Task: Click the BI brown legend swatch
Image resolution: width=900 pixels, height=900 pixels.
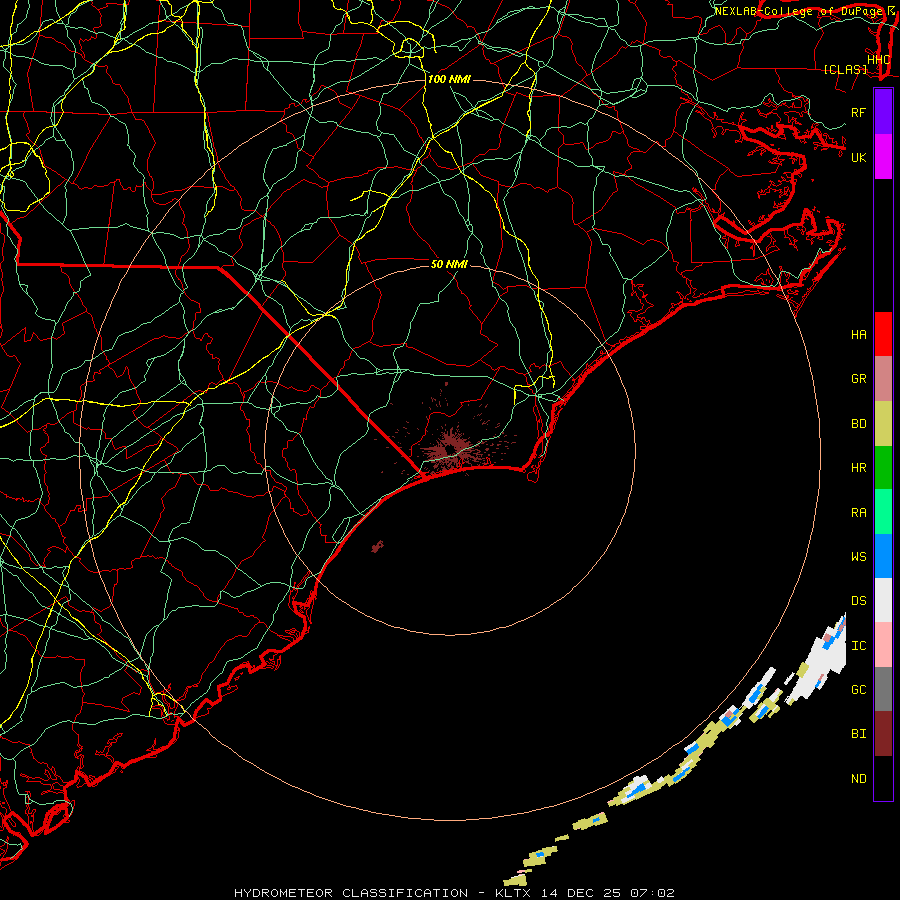Action: pos(883,734)
